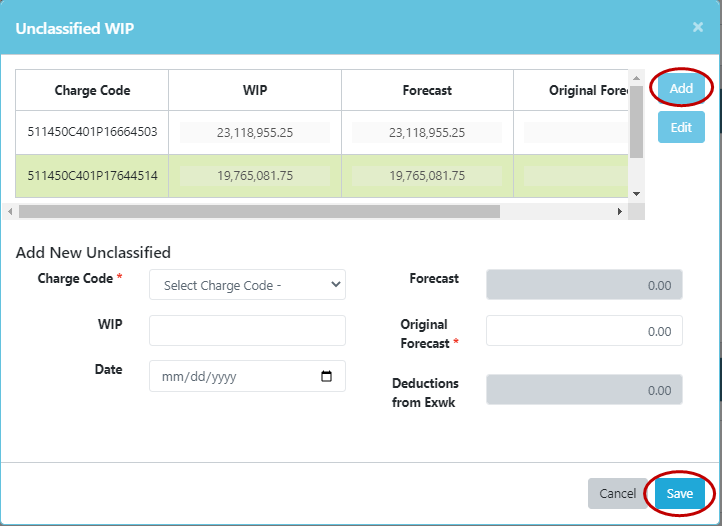
Task: Cancel the dialog
Action: [617, 493]
